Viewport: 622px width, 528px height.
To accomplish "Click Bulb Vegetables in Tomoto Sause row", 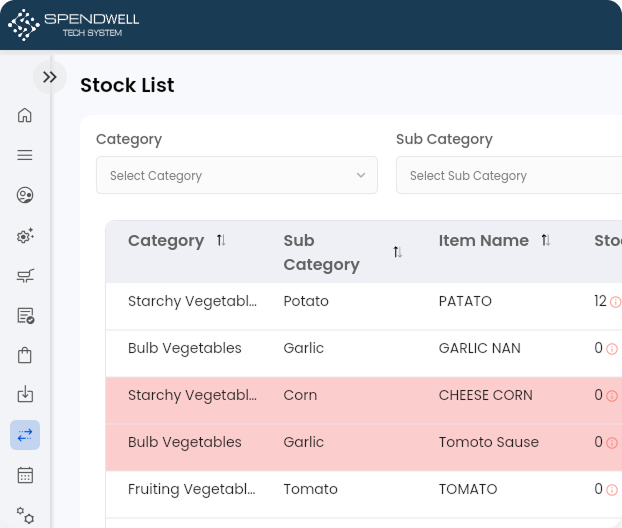I will 184,442.
